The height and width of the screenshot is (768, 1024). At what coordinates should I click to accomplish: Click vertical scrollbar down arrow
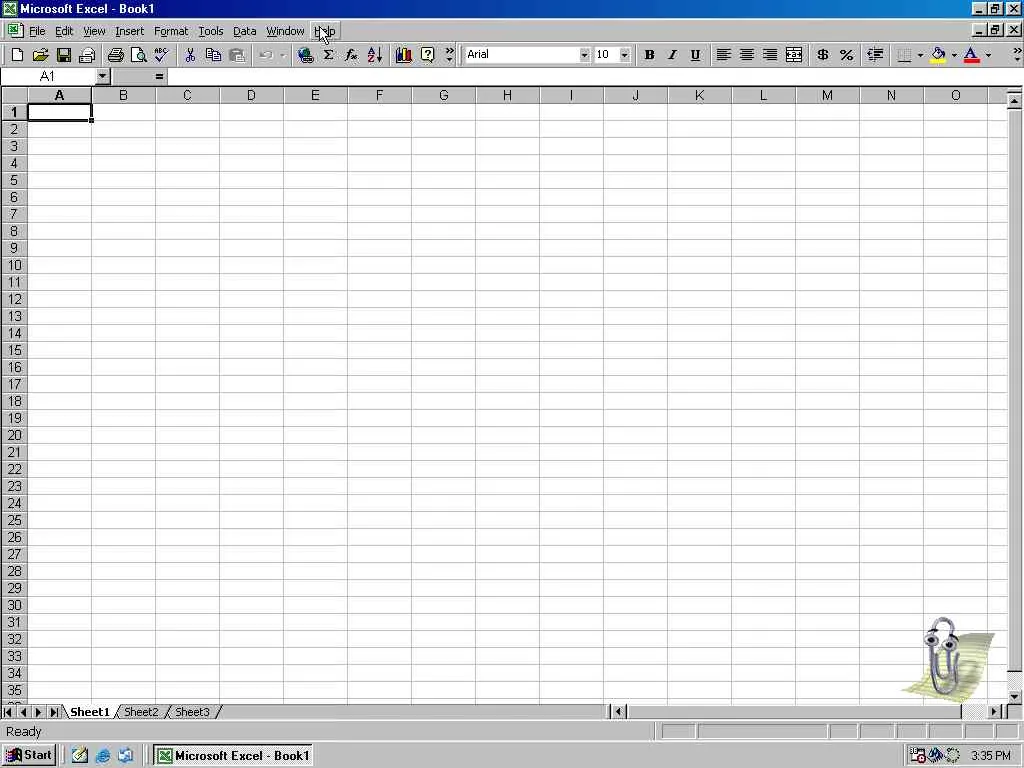(1014, 697)
